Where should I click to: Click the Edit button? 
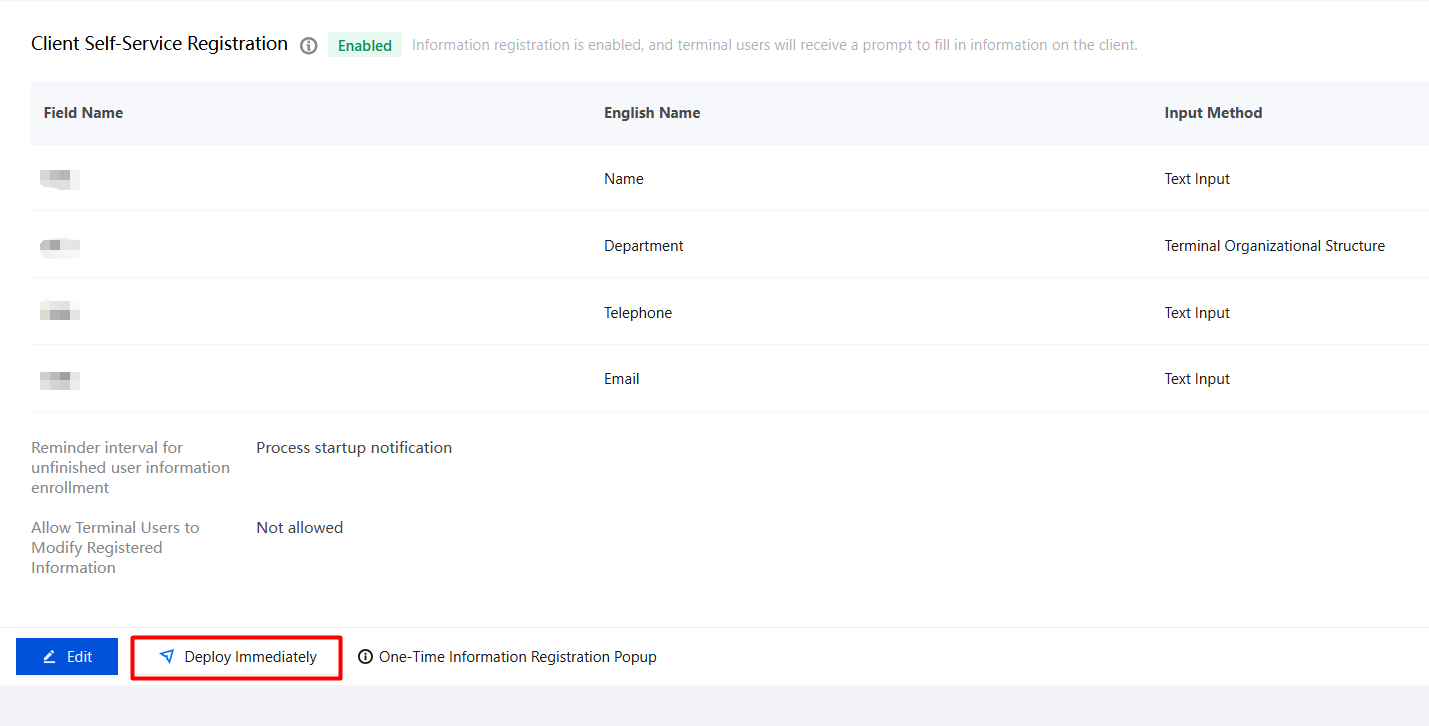[67, 657]
